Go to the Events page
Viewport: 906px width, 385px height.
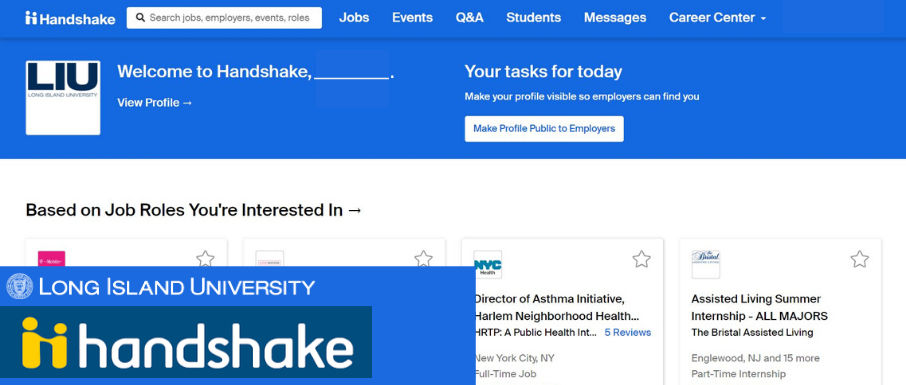coord(413,18)
